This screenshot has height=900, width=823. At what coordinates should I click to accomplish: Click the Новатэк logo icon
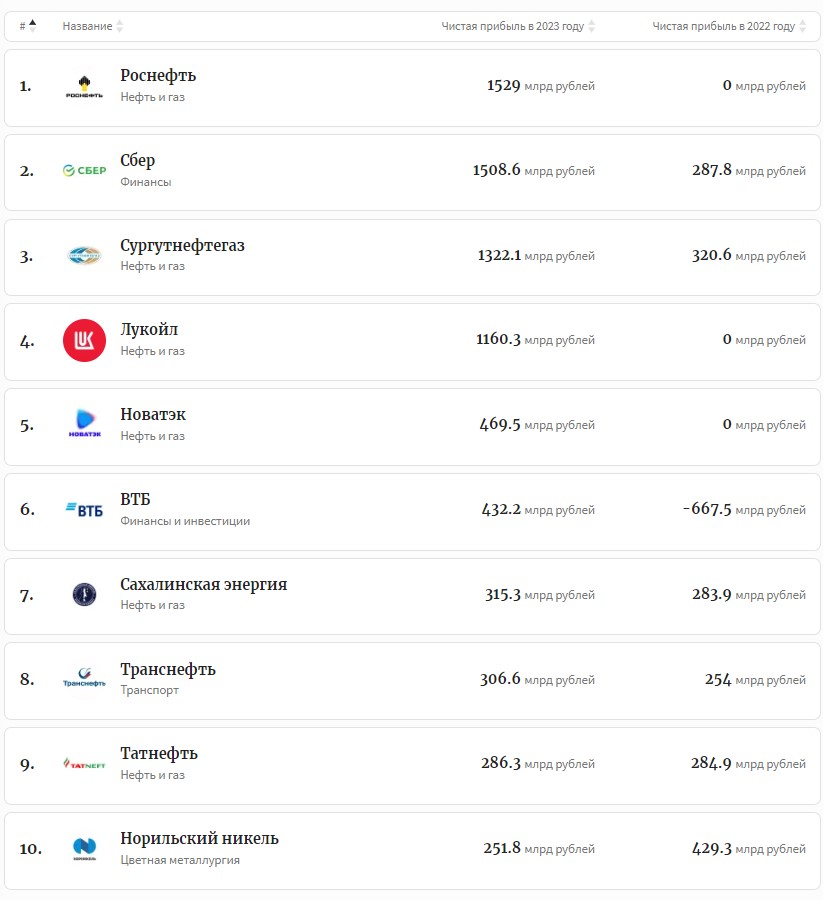tap(84, 424)
